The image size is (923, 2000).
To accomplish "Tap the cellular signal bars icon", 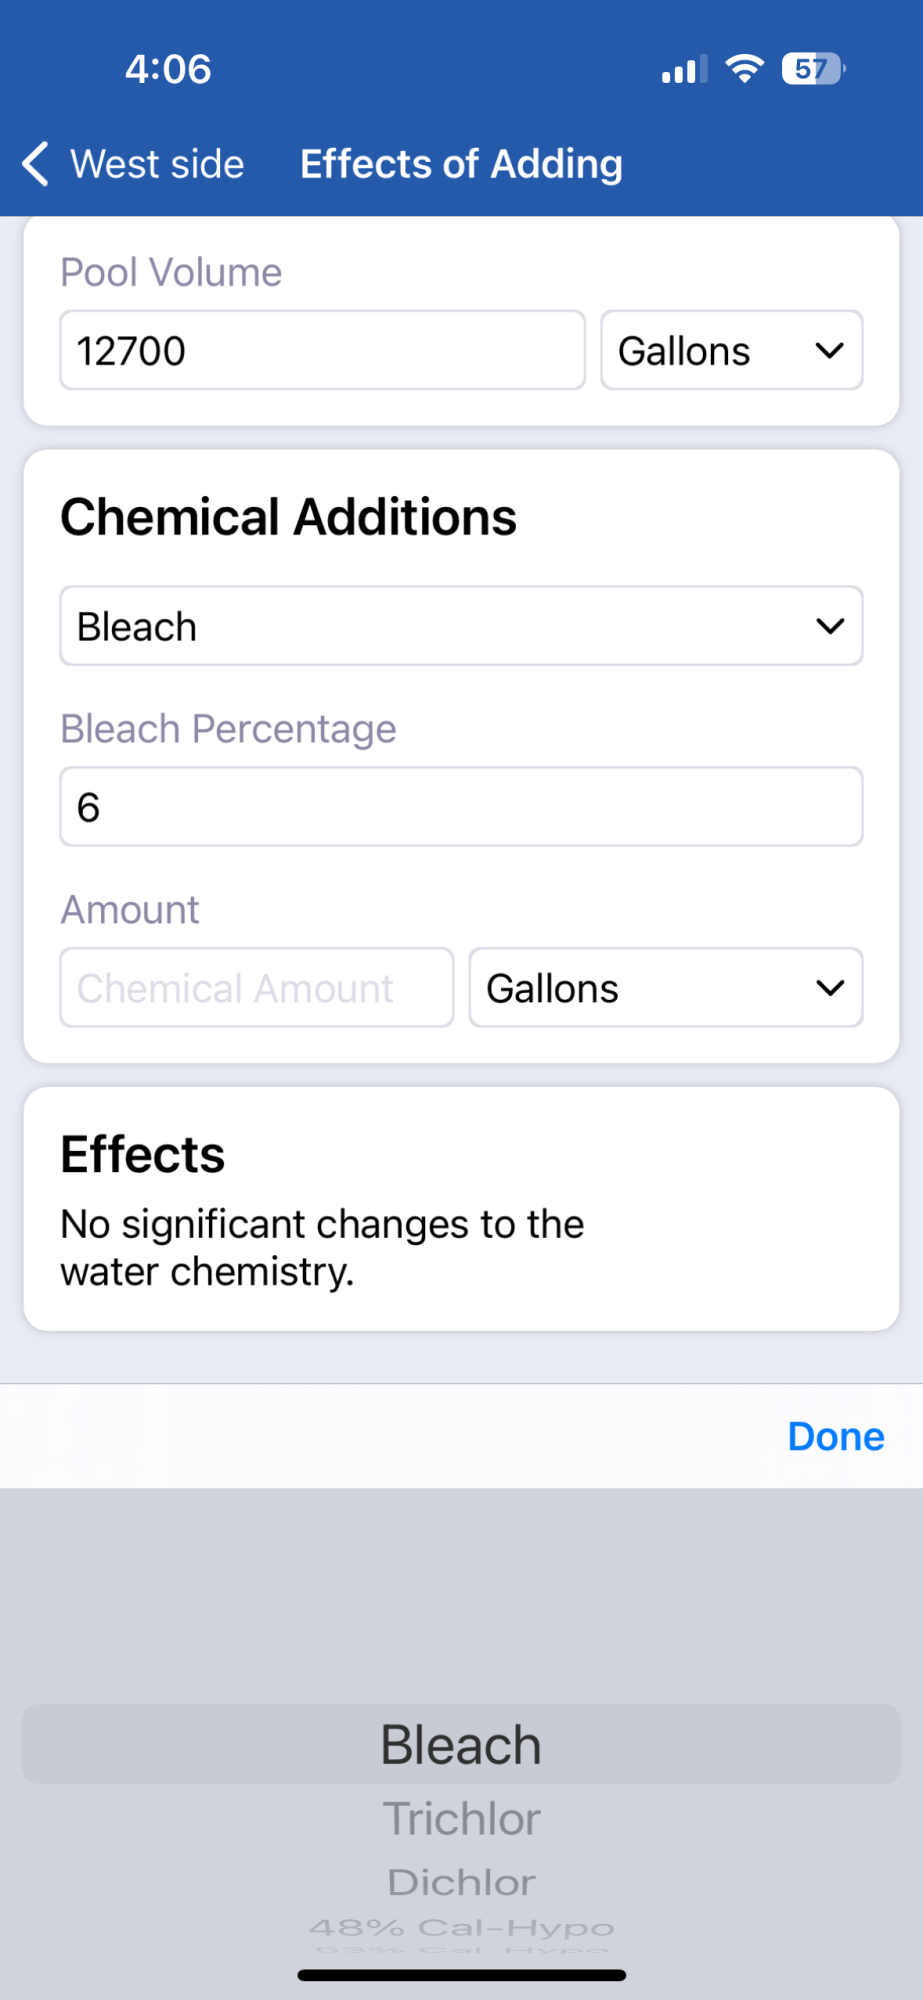I will coord(684,69).
